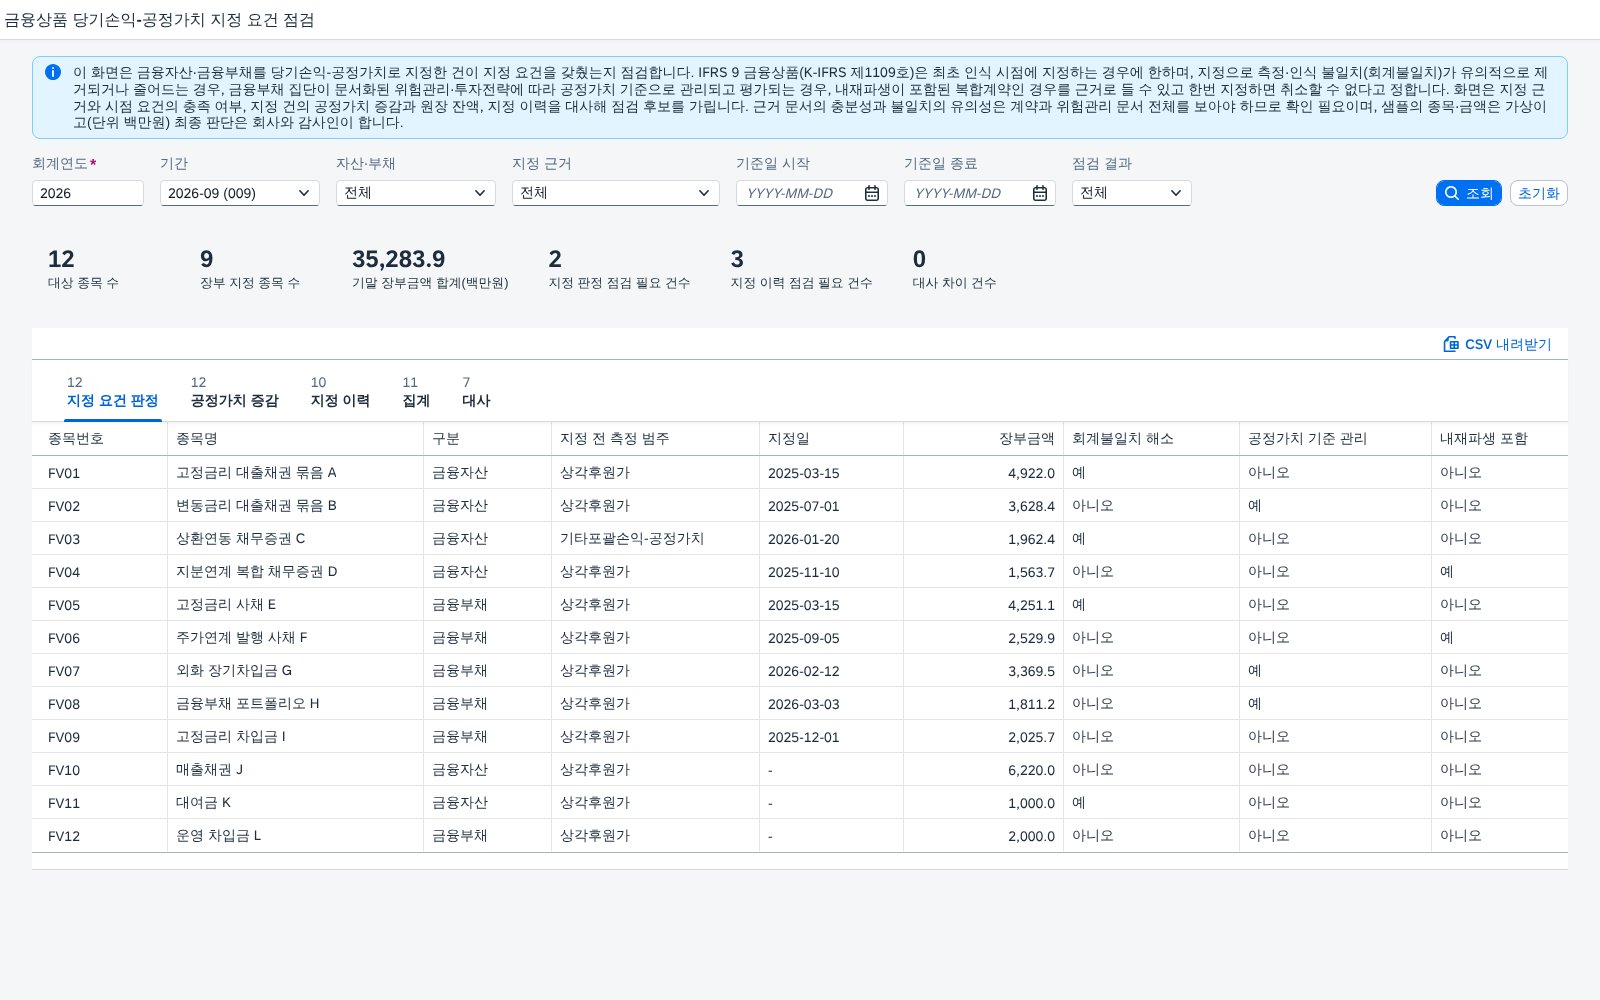Switch to the 지정 이력 tab
The height and width of the screenshot is (1000, 1600).
340,392
